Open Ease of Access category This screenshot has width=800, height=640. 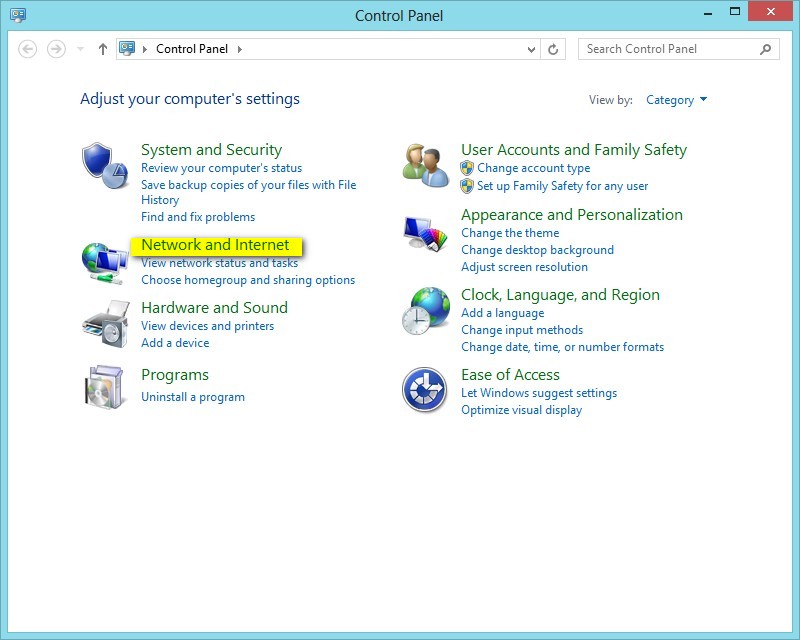[510, 375]
